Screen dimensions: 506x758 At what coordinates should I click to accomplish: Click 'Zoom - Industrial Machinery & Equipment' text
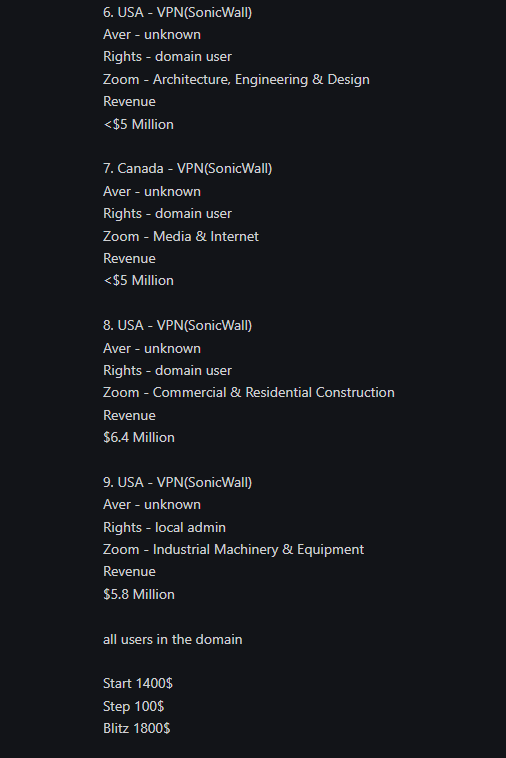[233, 550]
